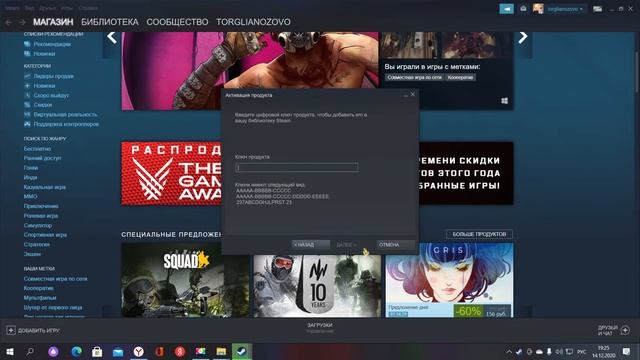Viewport: 640px width, 360px height.
Task: Click the Лидеры продаж icon in sidebar
Action: [x=27, y=76]
